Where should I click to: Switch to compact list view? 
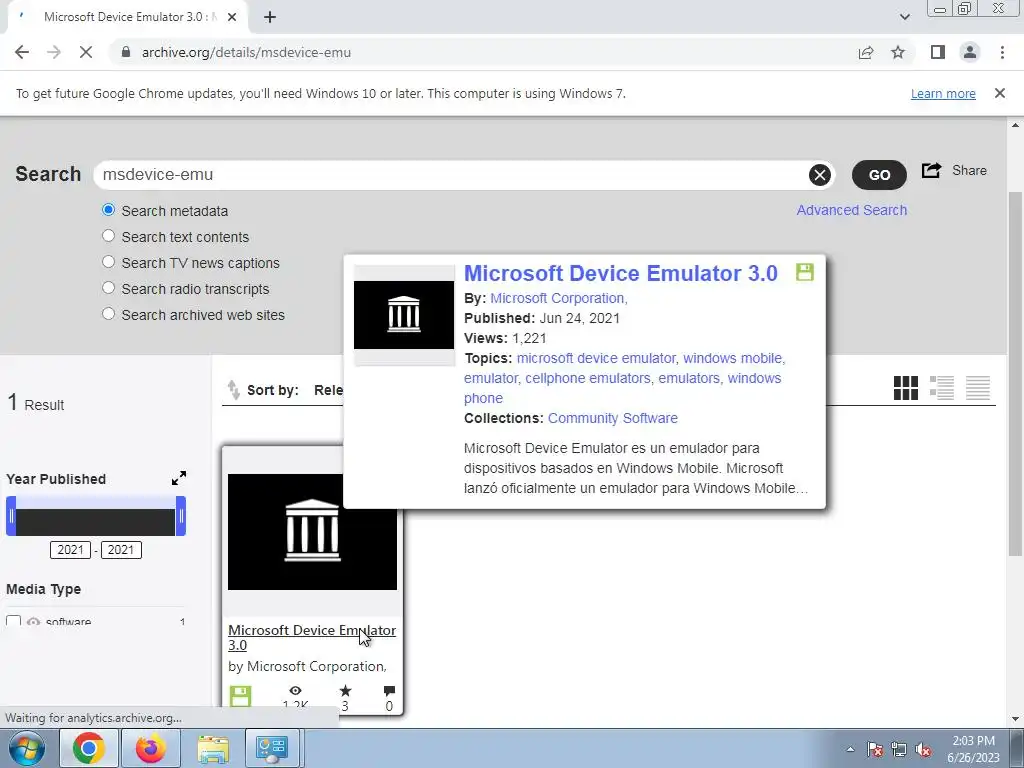[978, 388]
